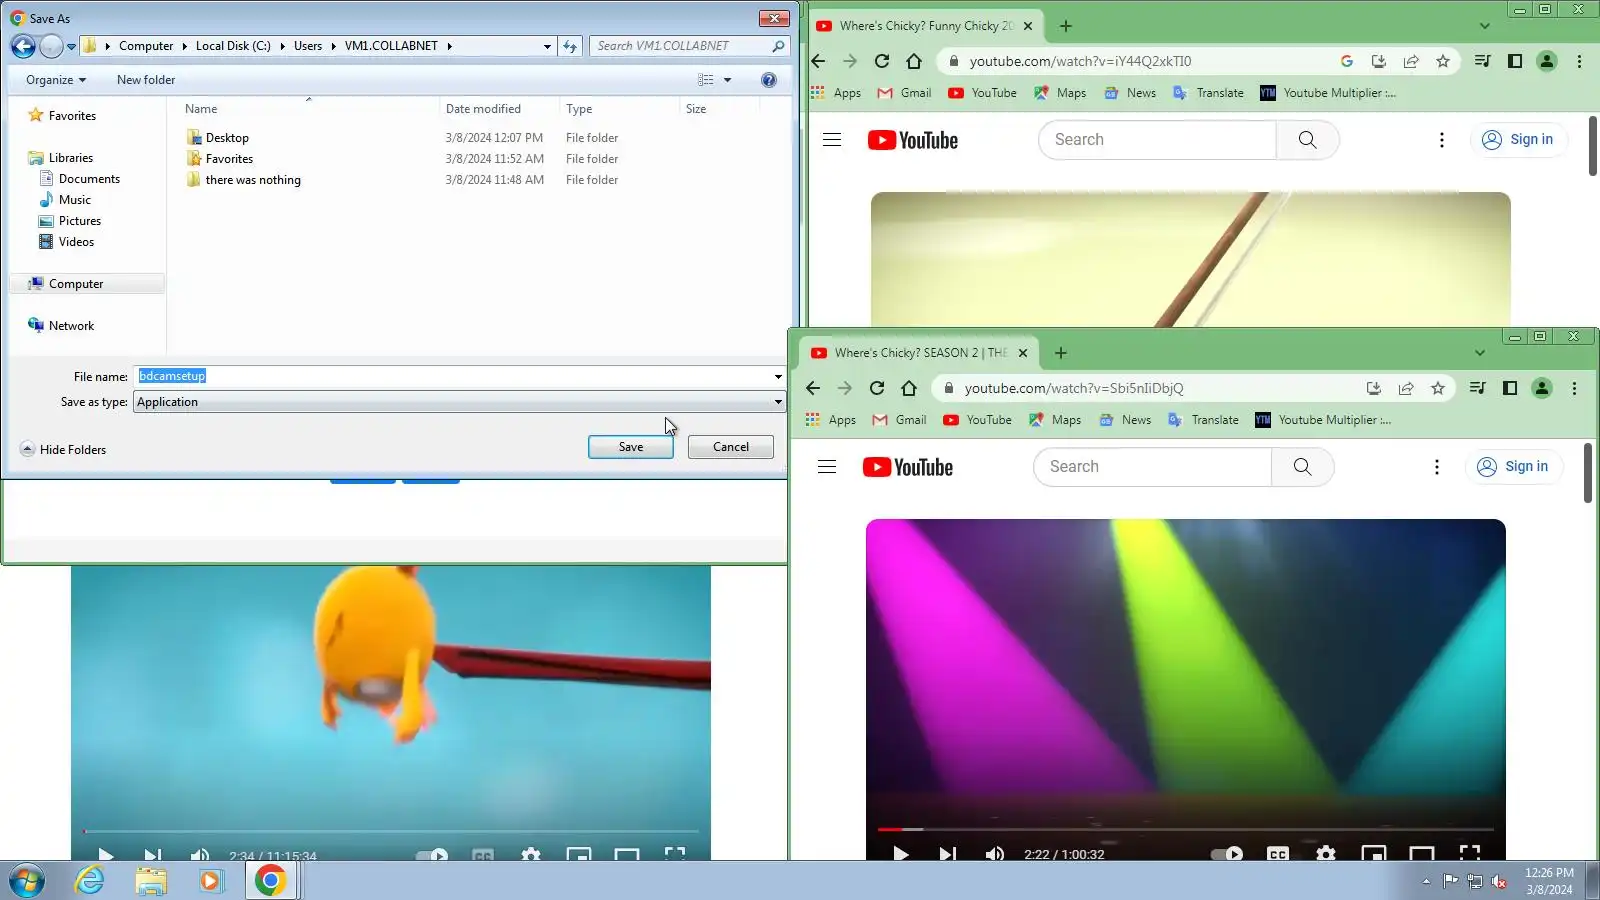Image resolution: width=1600 pixels, height=900 pixels.
Task: Open Windows Media Player from the taskbar
Action: tap(211, 881)
